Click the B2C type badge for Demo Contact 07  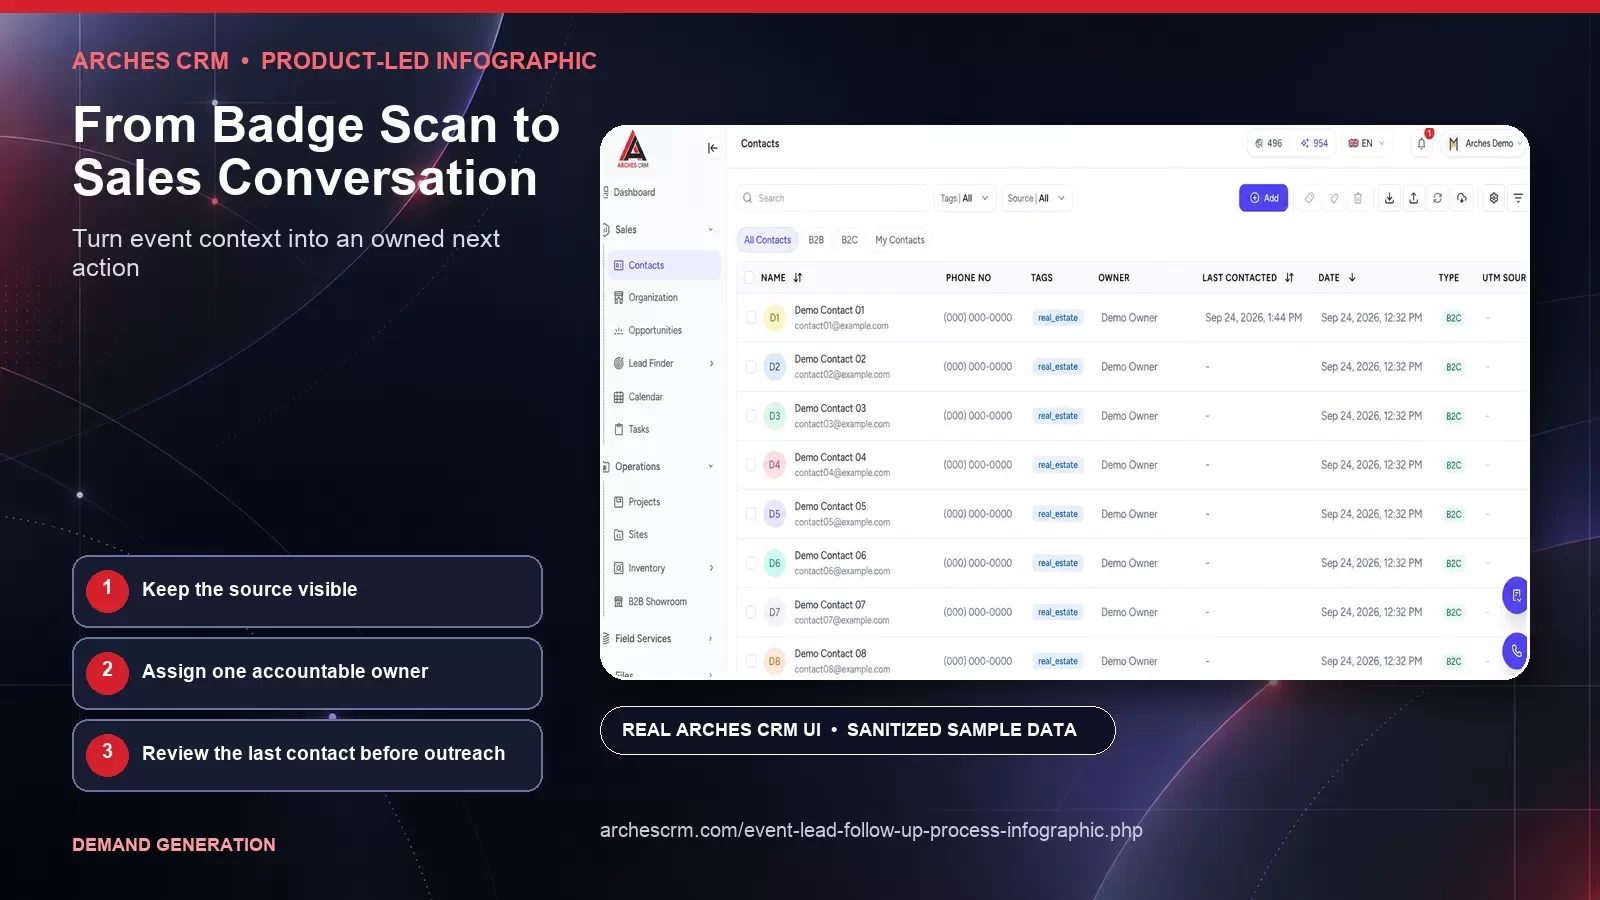point(1453,612)
